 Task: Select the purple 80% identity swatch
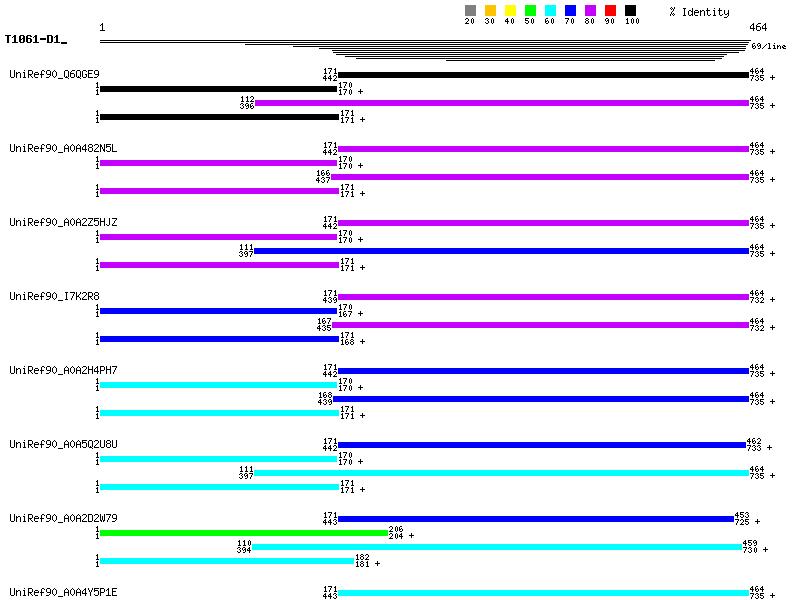point(590,11)
